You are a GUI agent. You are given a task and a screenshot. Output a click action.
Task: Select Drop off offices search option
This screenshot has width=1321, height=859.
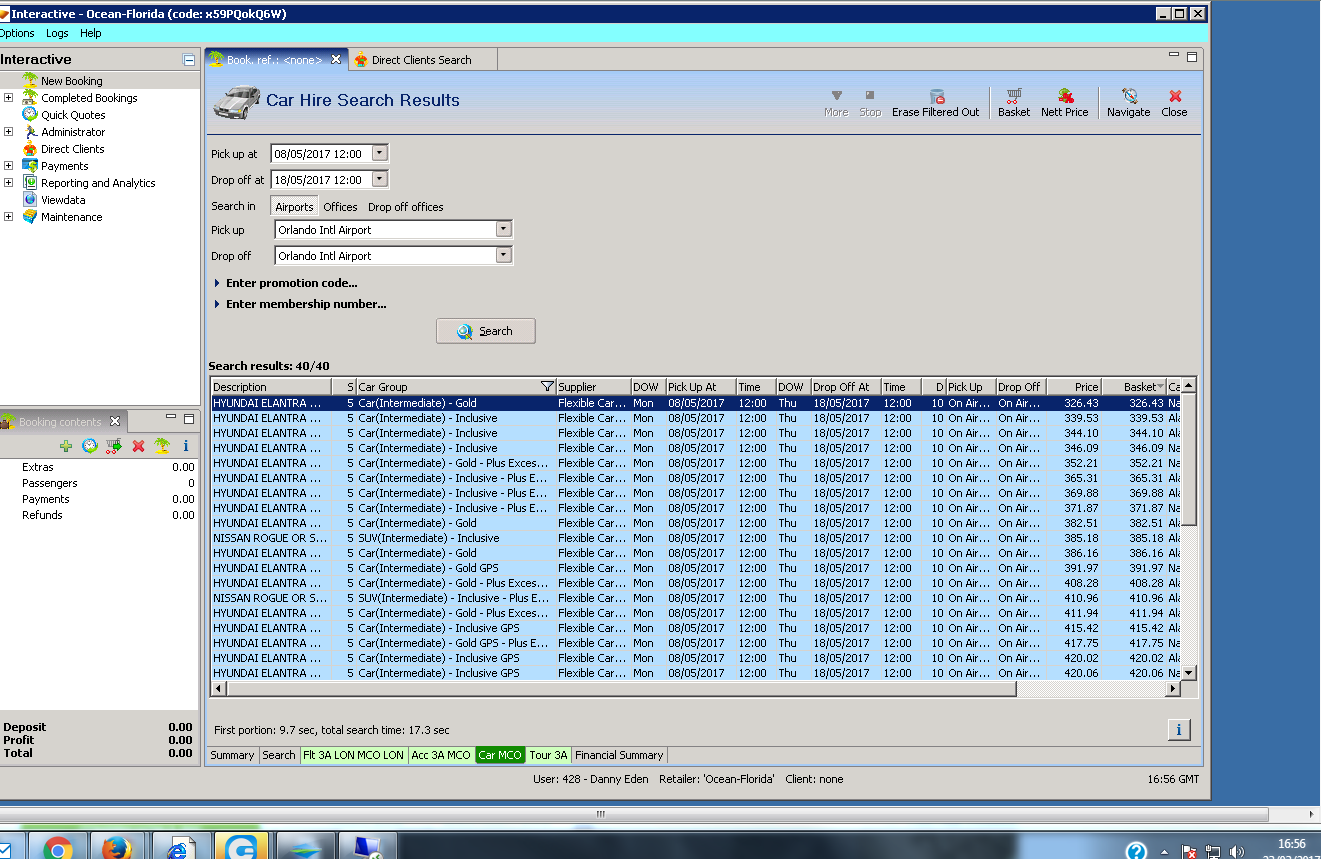coord(405,207)
